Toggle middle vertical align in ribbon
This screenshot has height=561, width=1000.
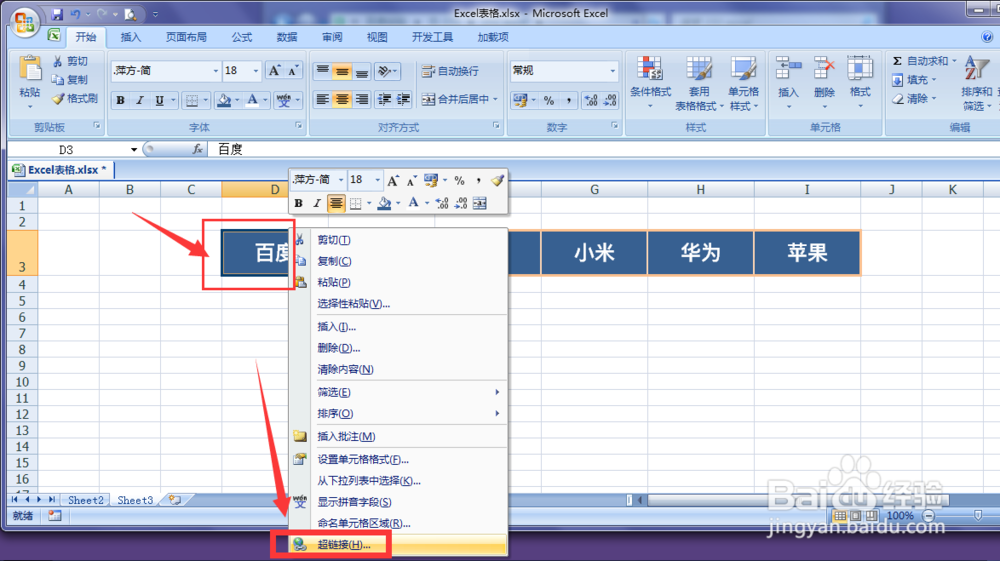pos(342,71)
